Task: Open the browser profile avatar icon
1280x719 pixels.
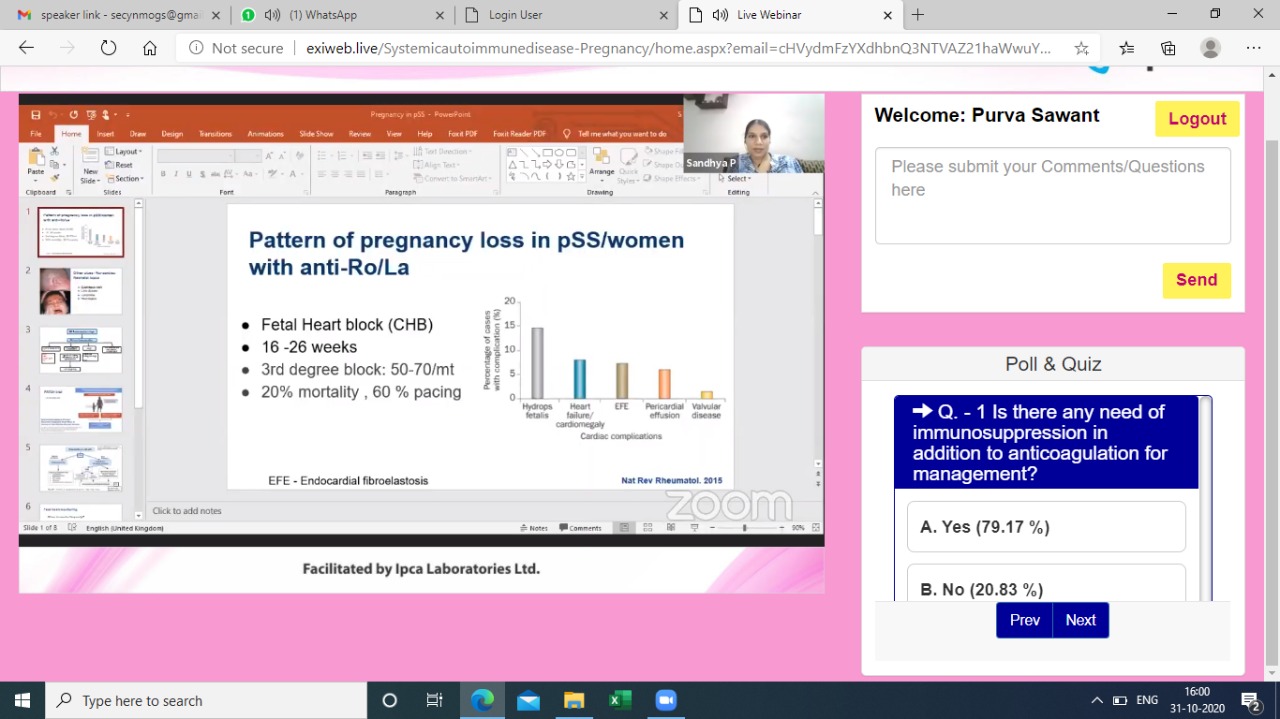Action: click(x=1210, y=48)
